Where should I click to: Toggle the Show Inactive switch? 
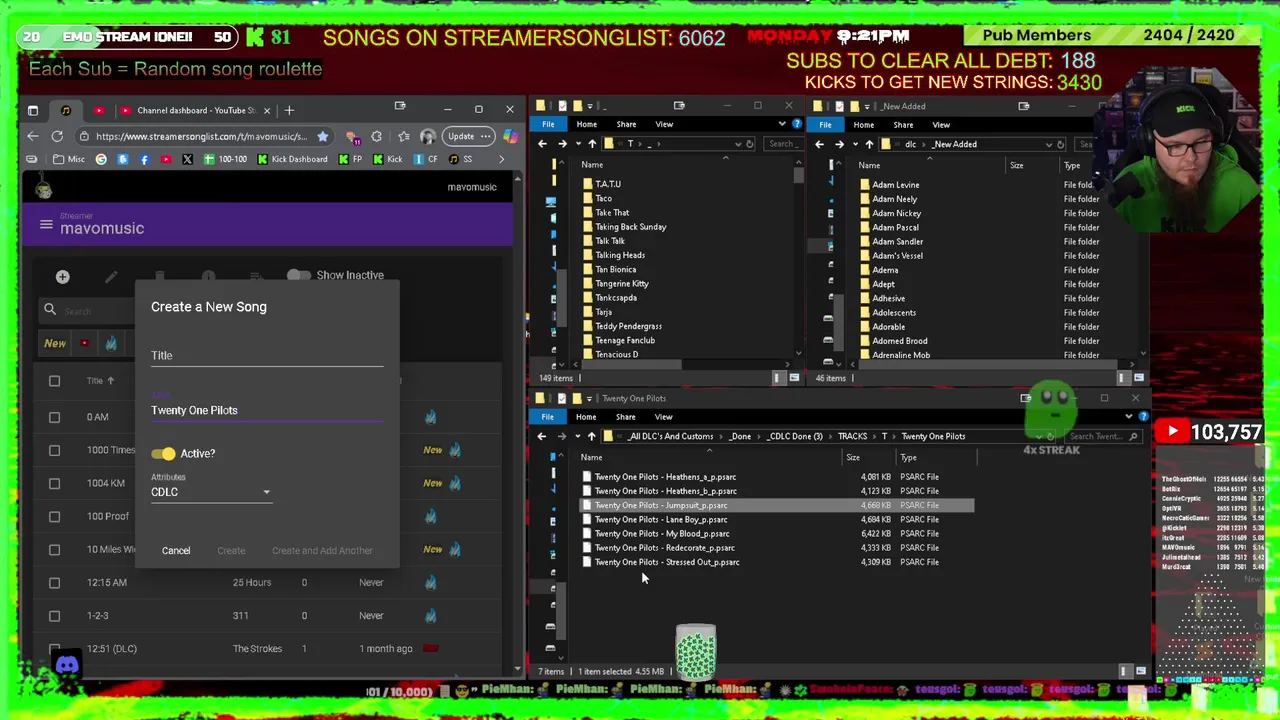point(298,275)
